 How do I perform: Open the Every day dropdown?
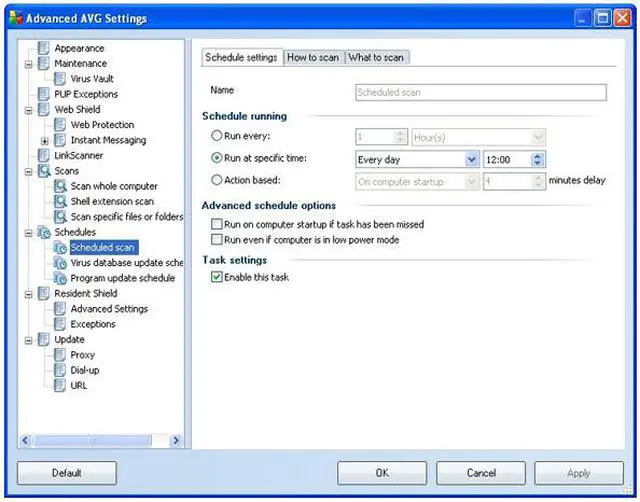tap(471, 160)
